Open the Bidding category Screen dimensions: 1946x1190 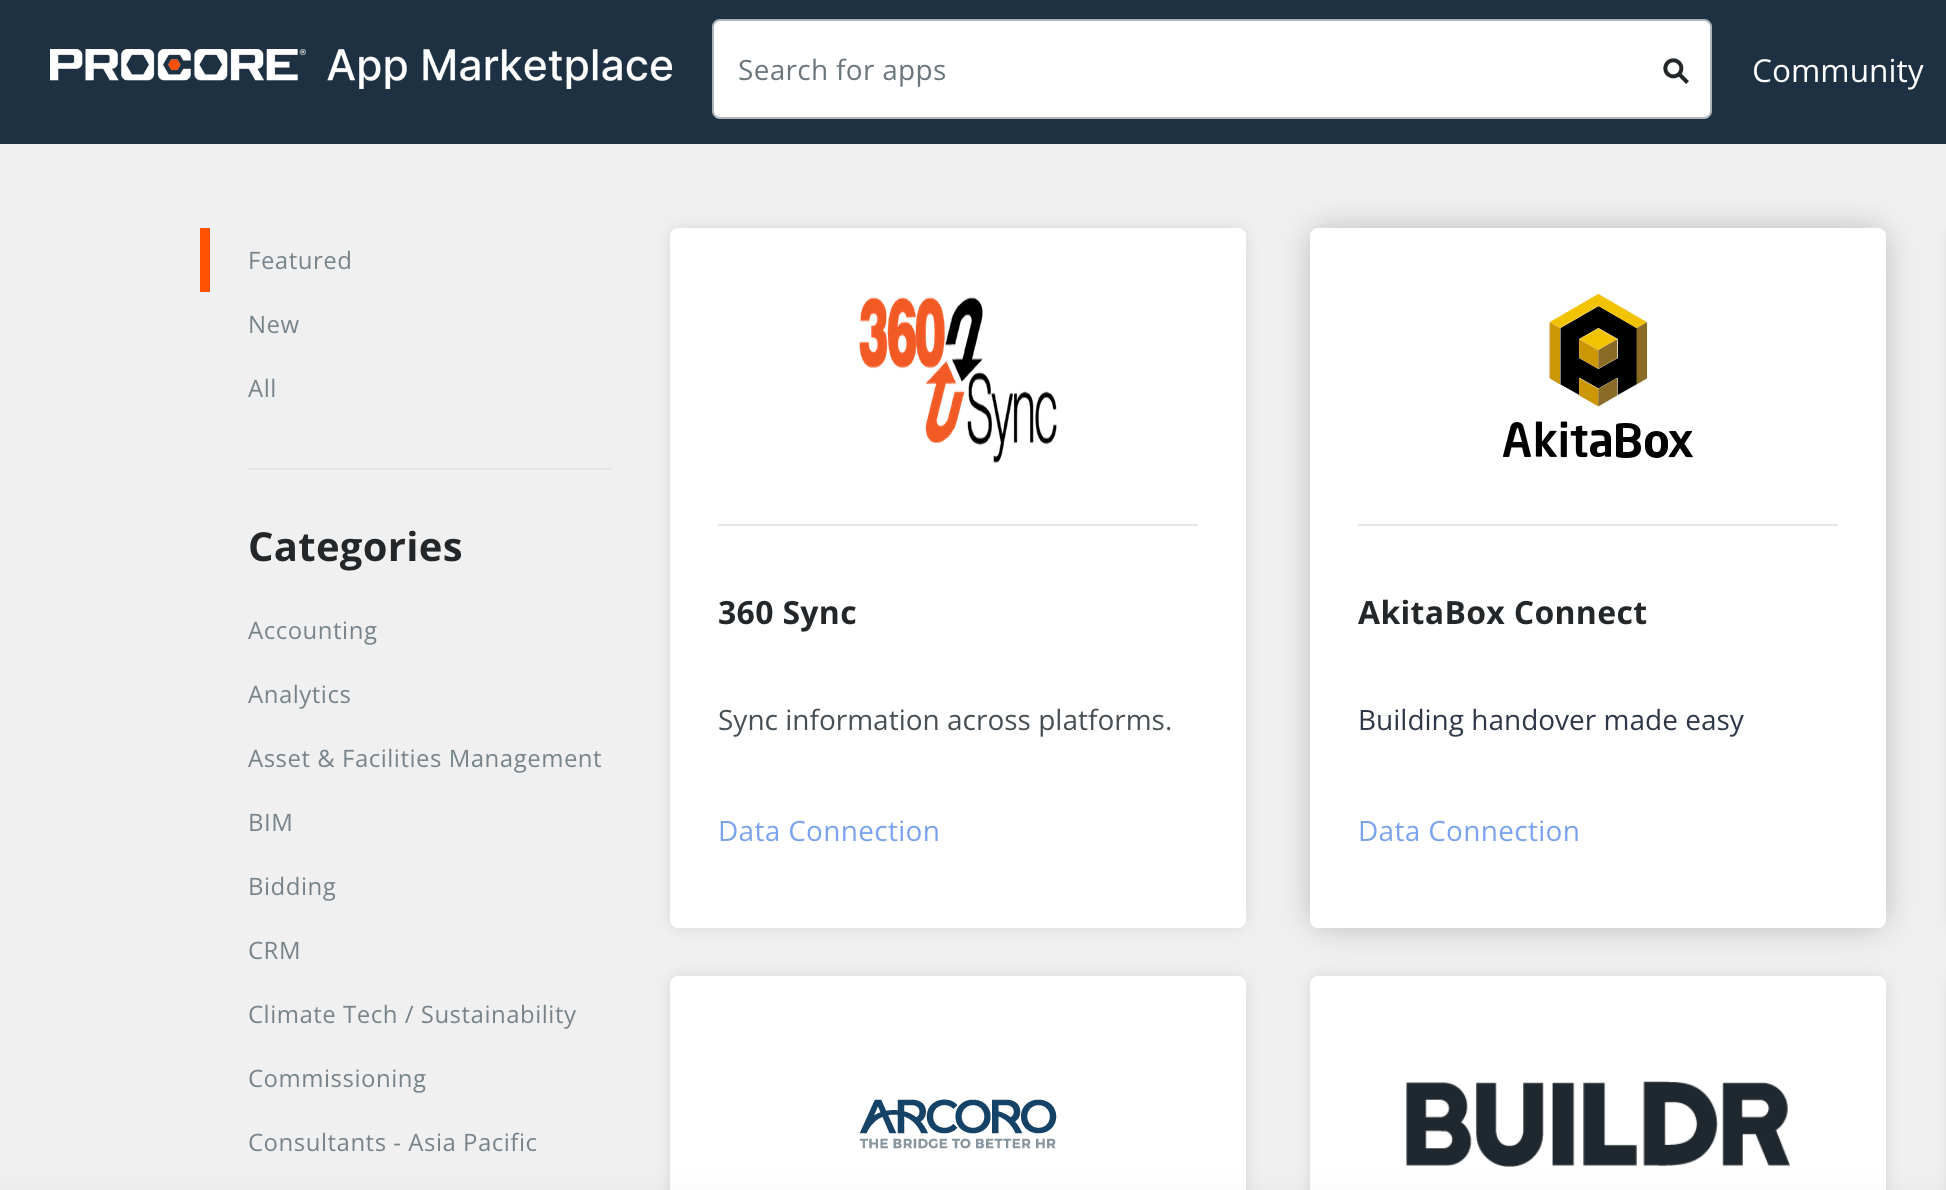[x=292, y=886]
